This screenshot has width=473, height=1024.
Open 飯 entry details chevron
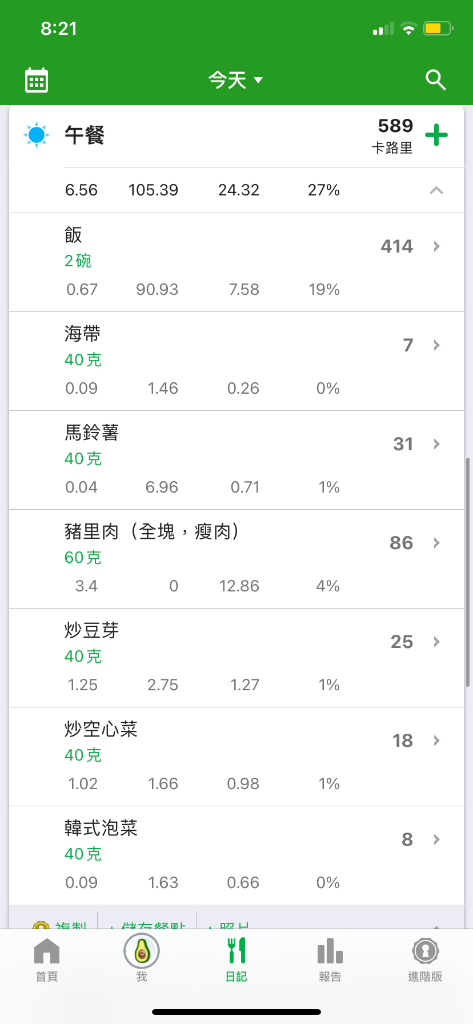[x=437, y=246]
